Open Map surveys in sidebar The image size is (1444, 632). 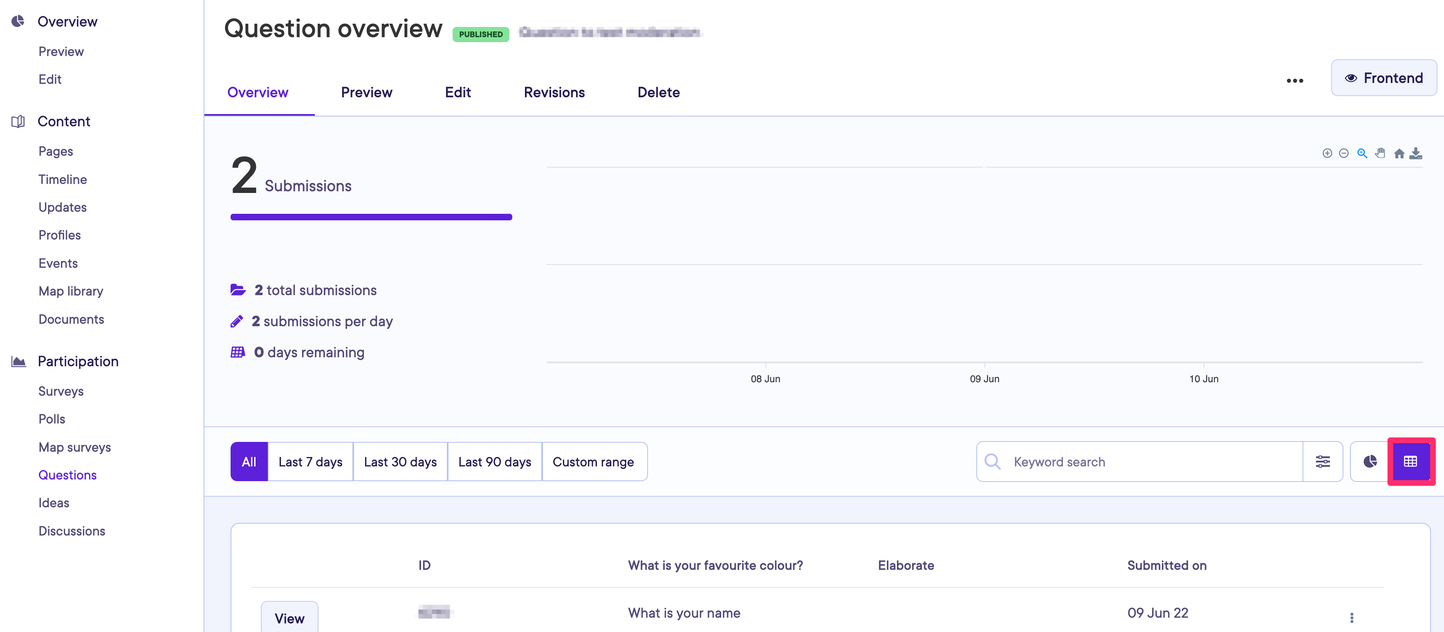[75, 447]
